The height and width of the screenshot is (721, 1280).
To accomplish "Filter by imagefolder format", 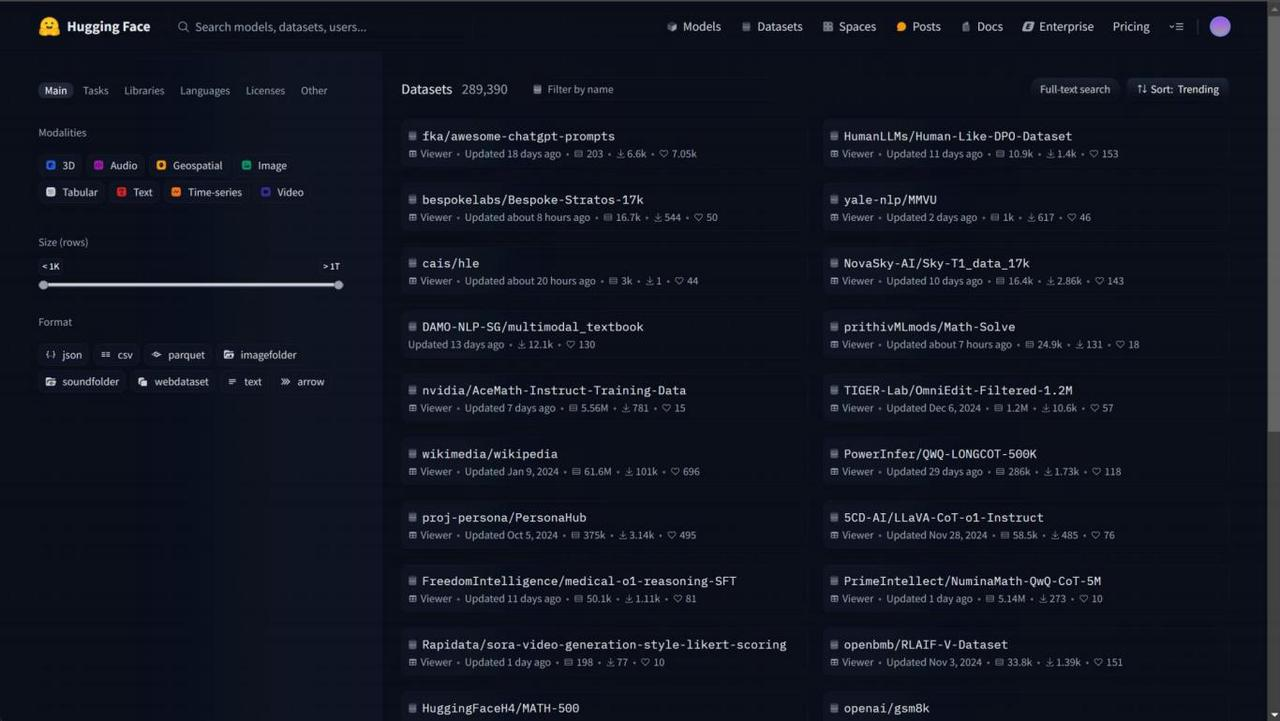I will pyautogui.click(x=260, y=355).
